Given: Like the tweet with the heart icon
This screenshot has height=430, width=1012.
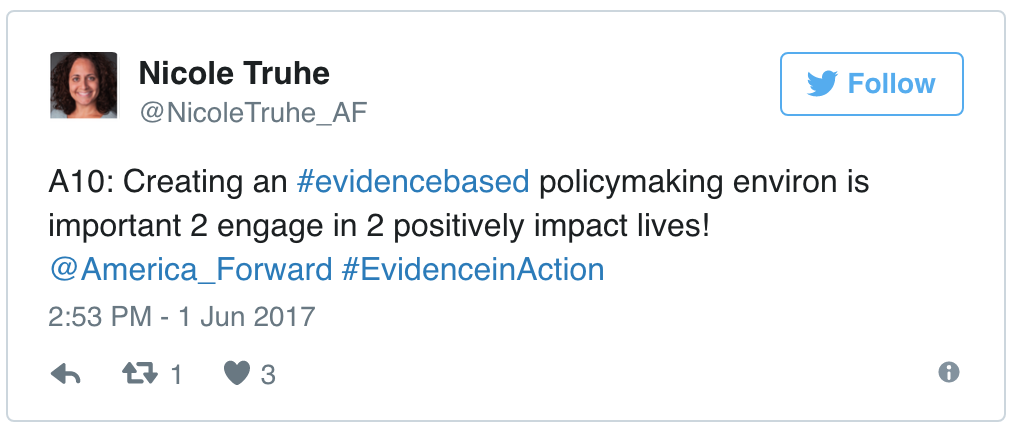Looking at the screenshot, I should [x=236, y=374].
